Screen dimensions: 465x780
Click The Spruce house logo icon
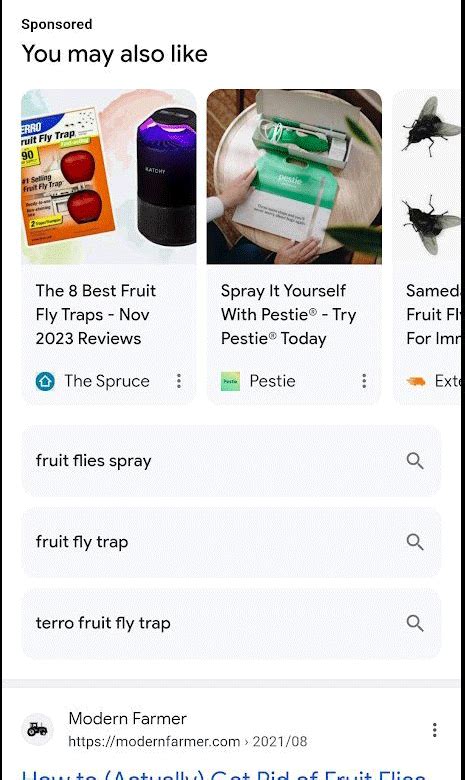click(x=45, y=382)
